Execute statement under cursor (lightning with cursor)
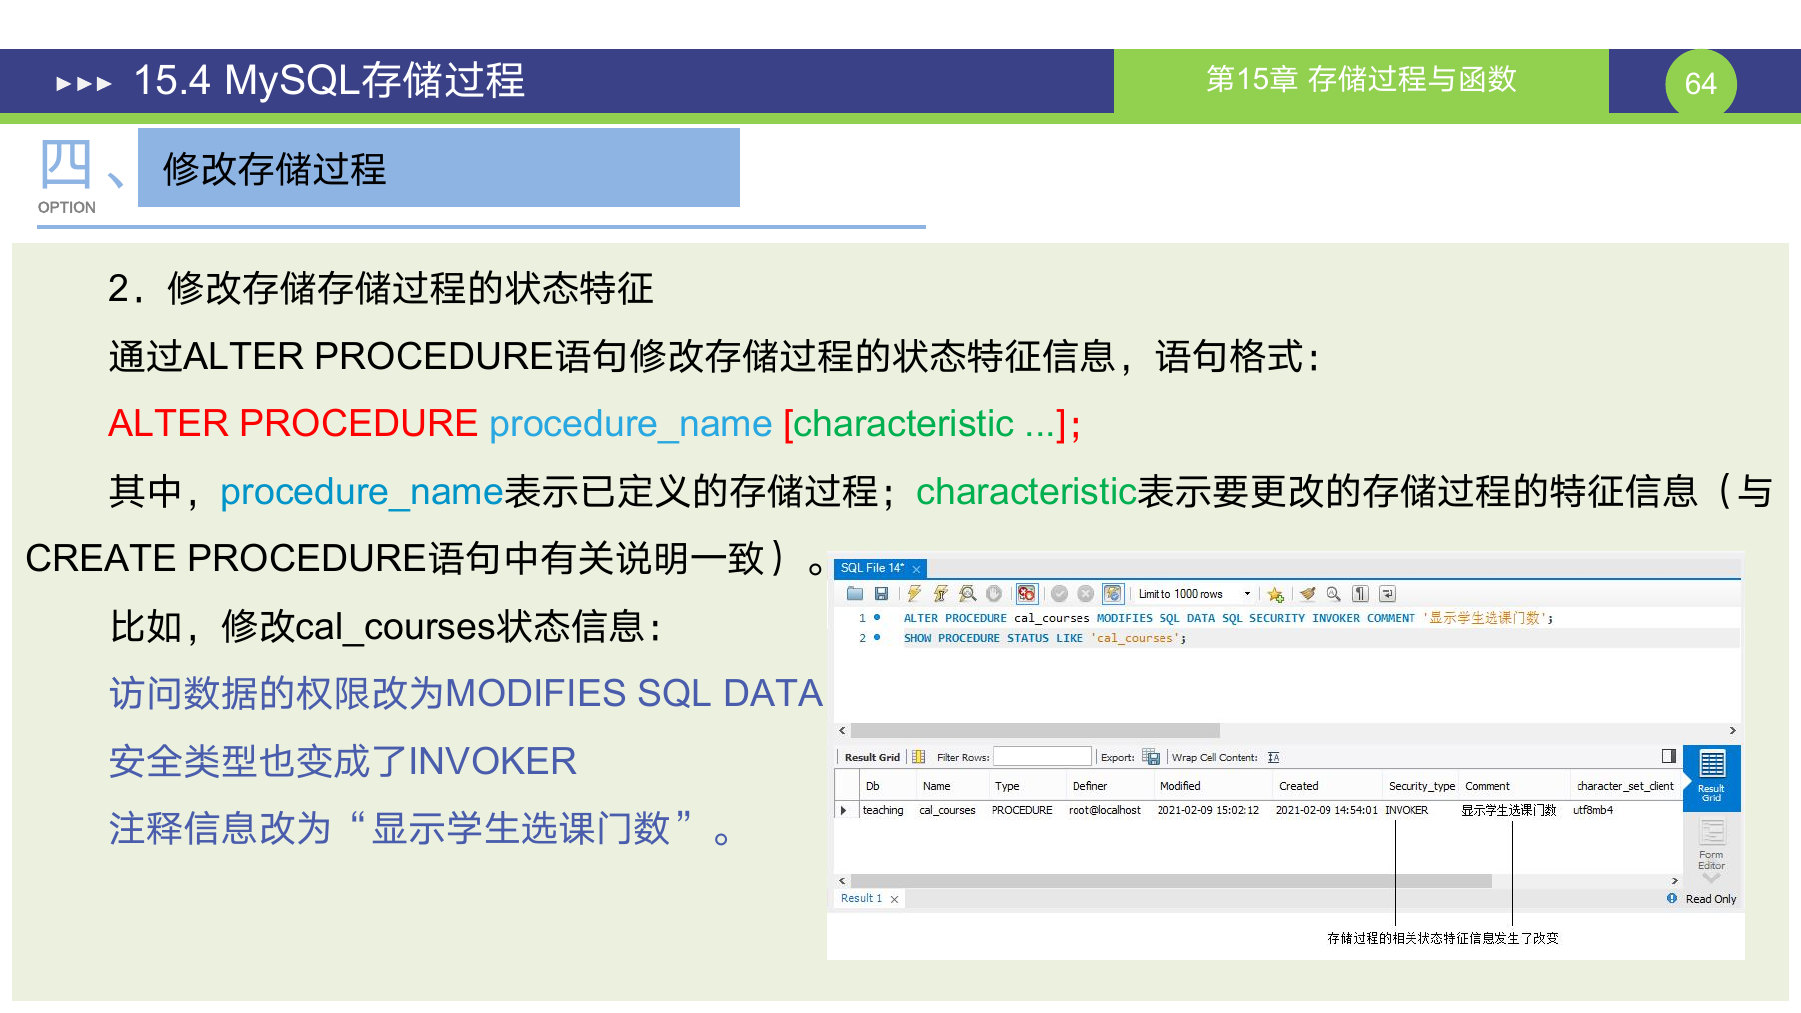This screenshot has width=1801, height=1013. pos(940,594)
